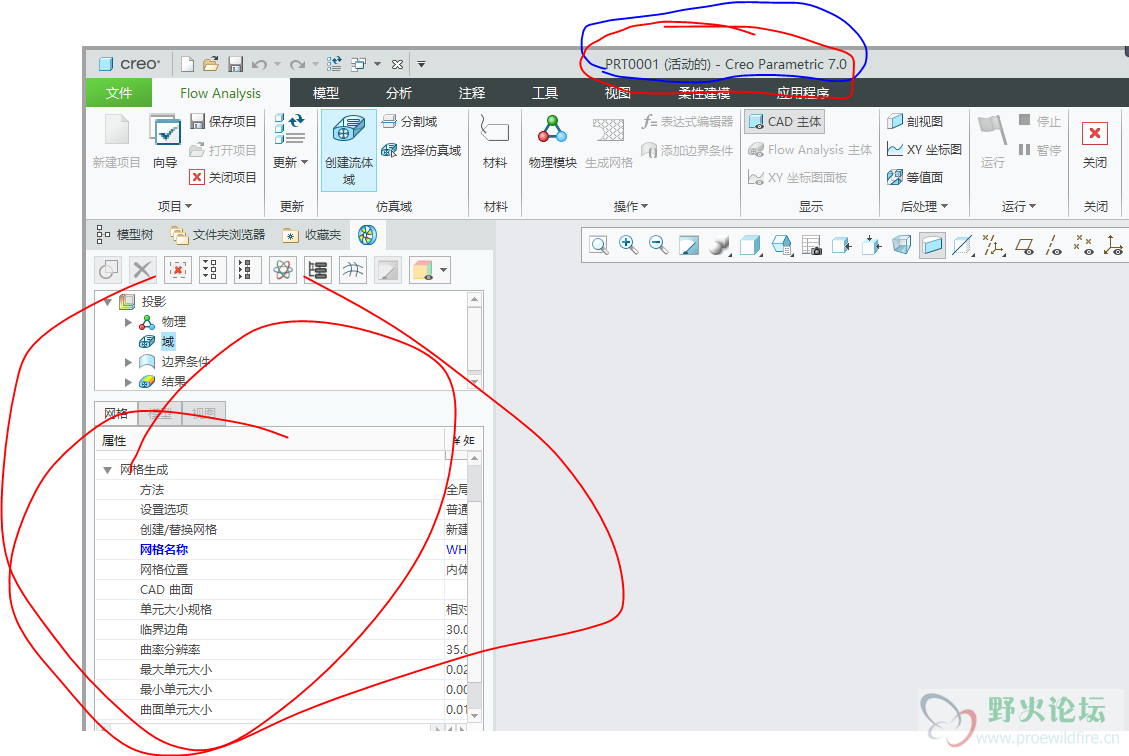Toggle datum point display in graphics toolbar
The width and height of the screenshot is (1129, 756).
click(x=1083, y=246)
